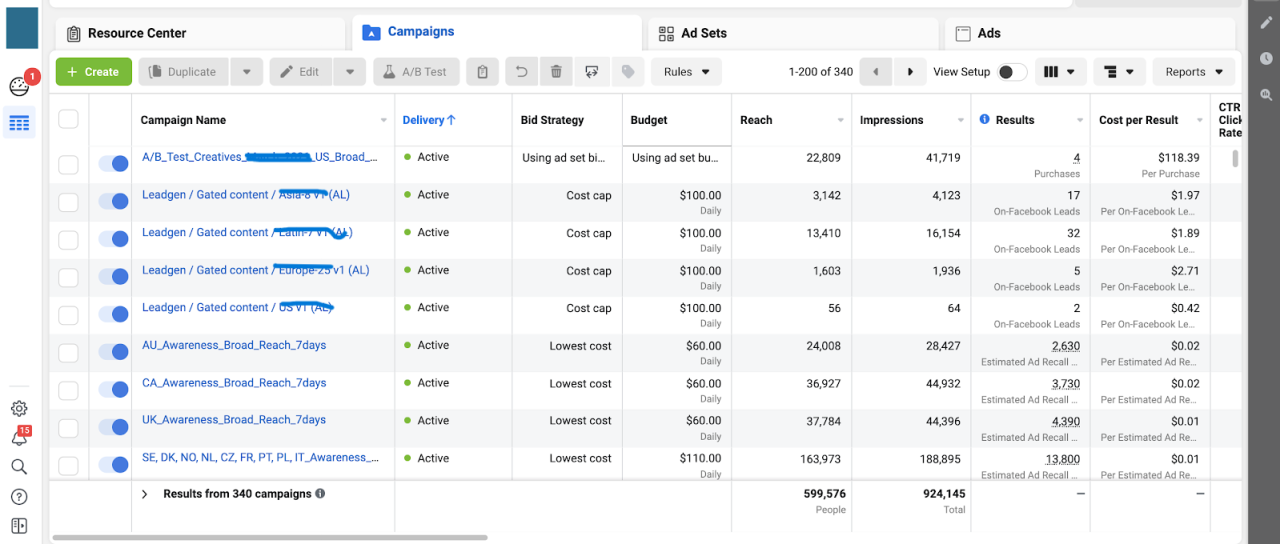This screenshot has width=1280, height=544.
Task: Click the green Create button
Action: (x=93, y=72)
